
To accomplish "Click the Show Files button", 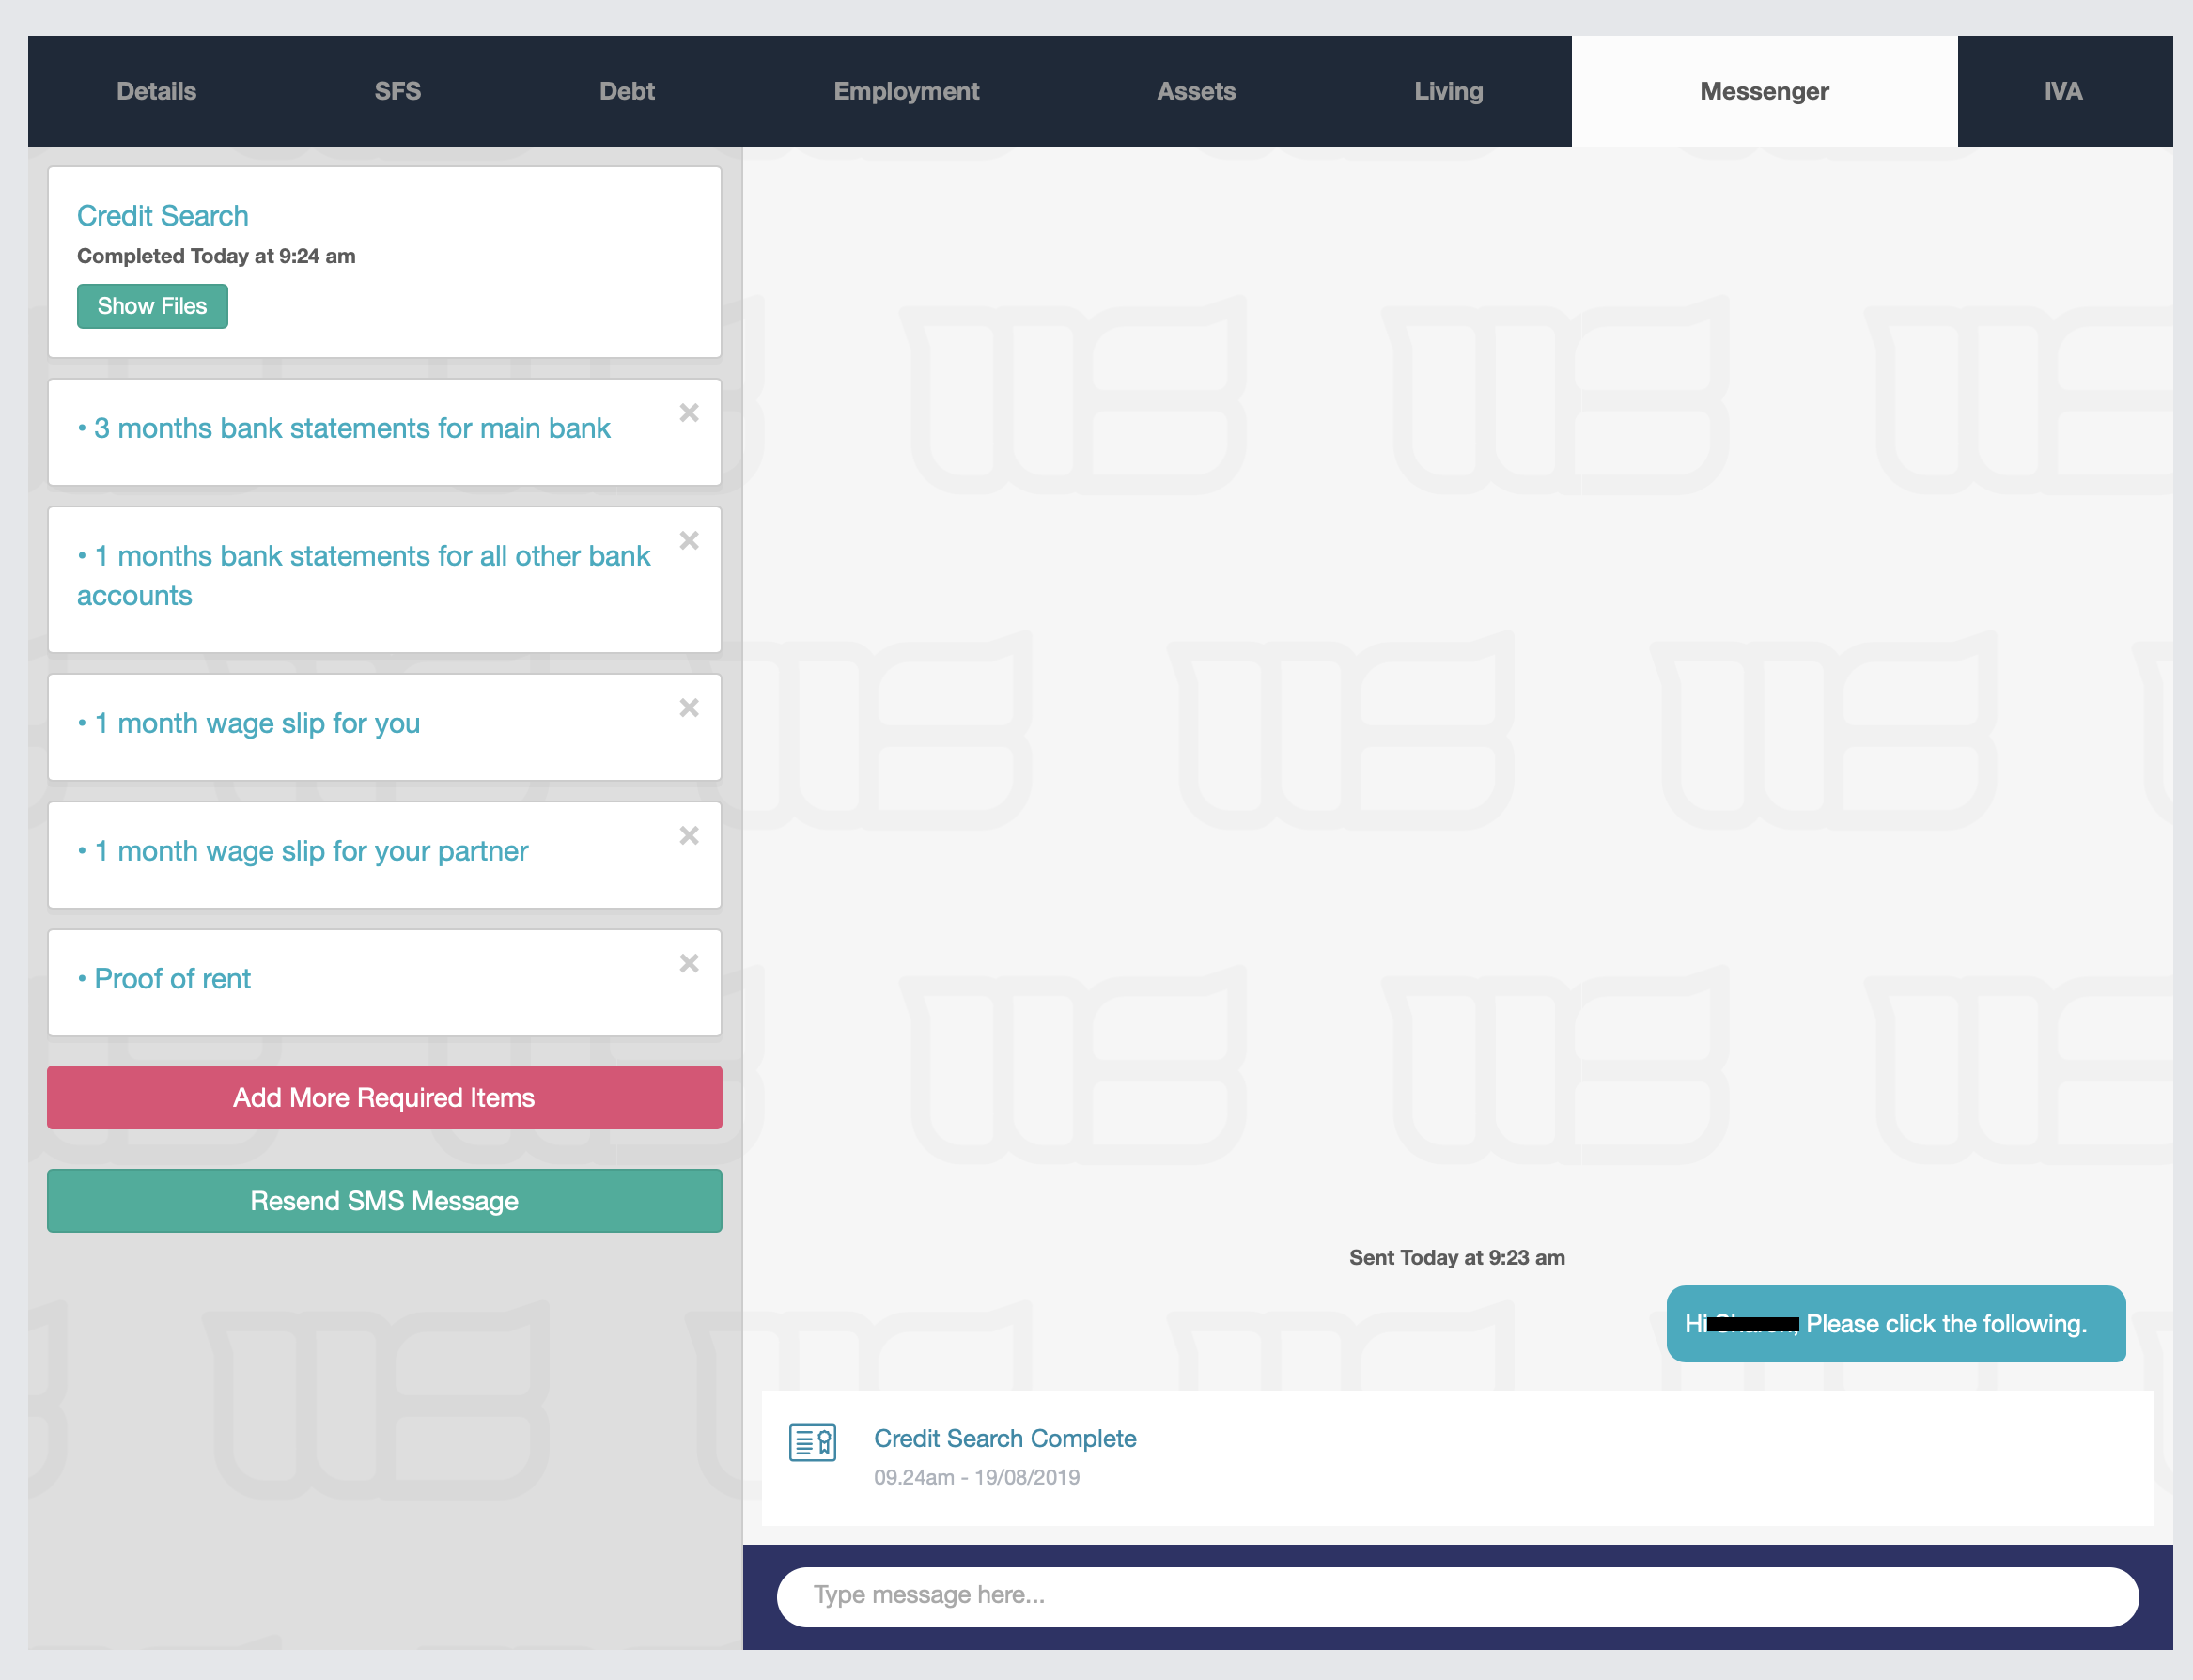I will (152, 306).
